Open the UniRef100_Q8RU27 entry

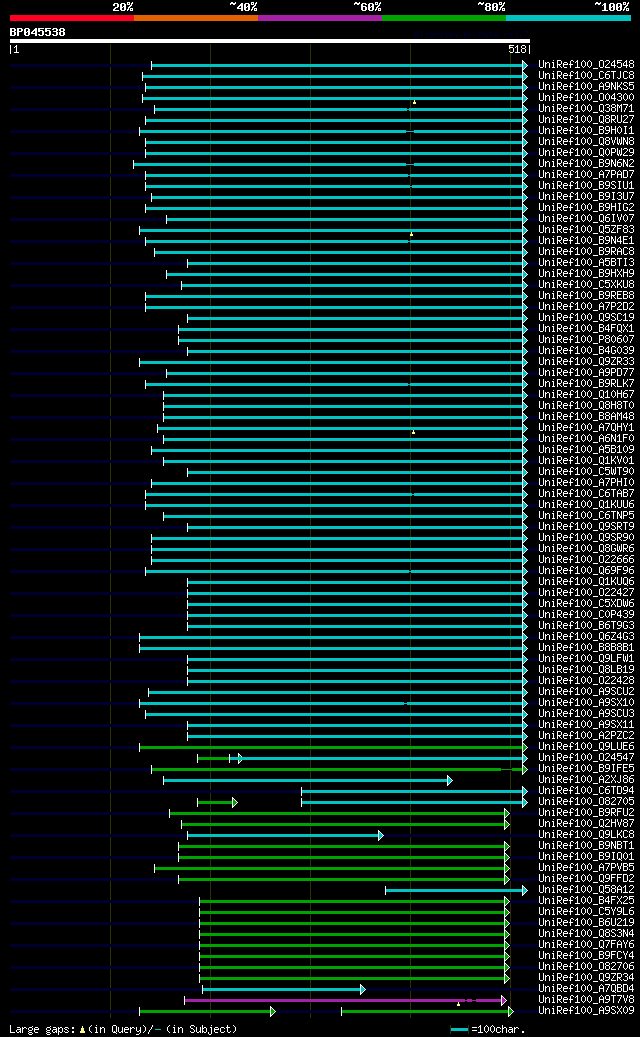pos(586,120)
